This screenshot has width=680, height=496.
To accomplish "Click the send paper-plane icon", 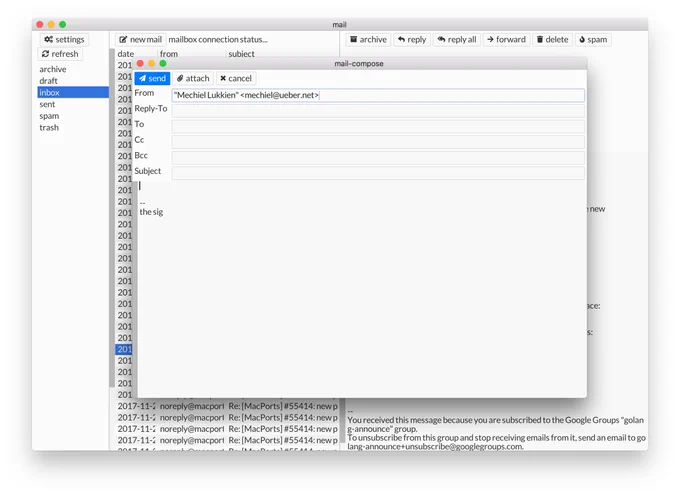I will [x=142, y=78].
